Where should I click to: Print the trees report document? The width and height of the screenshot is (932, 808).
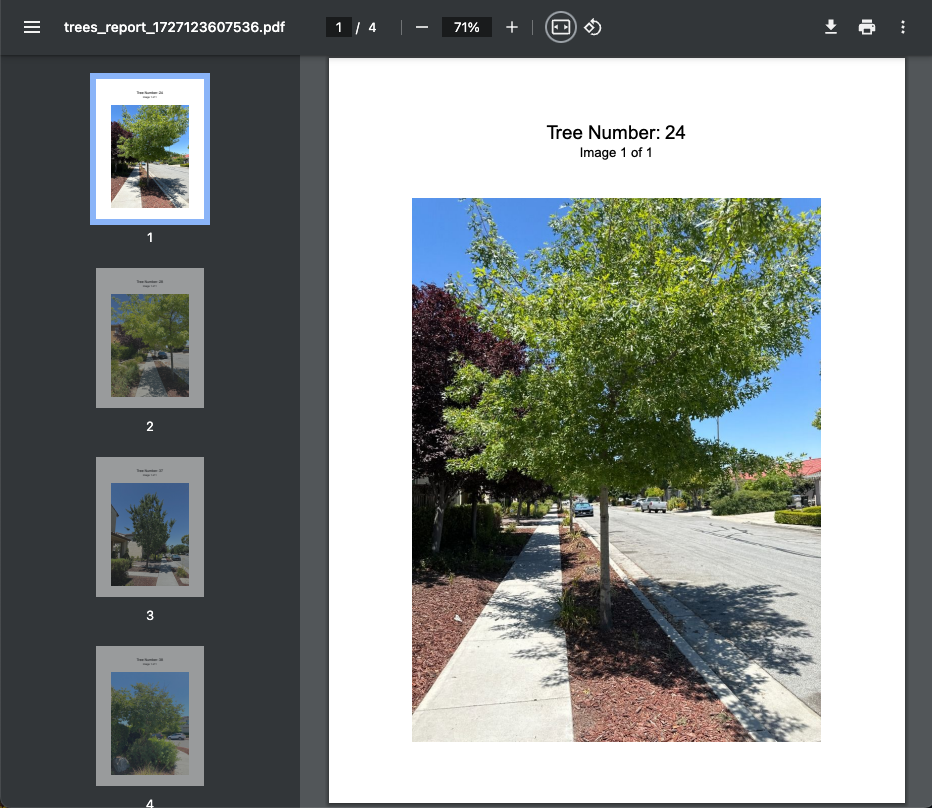click(867, 27)
